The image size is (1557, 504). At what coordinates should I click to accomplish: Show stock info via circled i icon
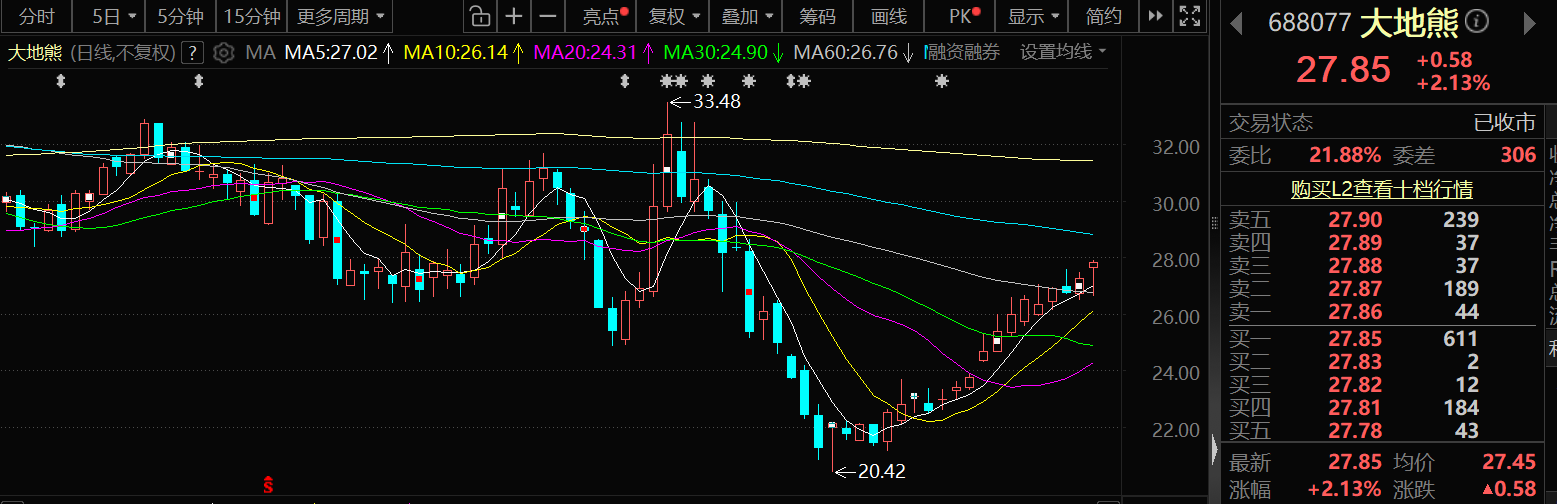coord(1476,22)
